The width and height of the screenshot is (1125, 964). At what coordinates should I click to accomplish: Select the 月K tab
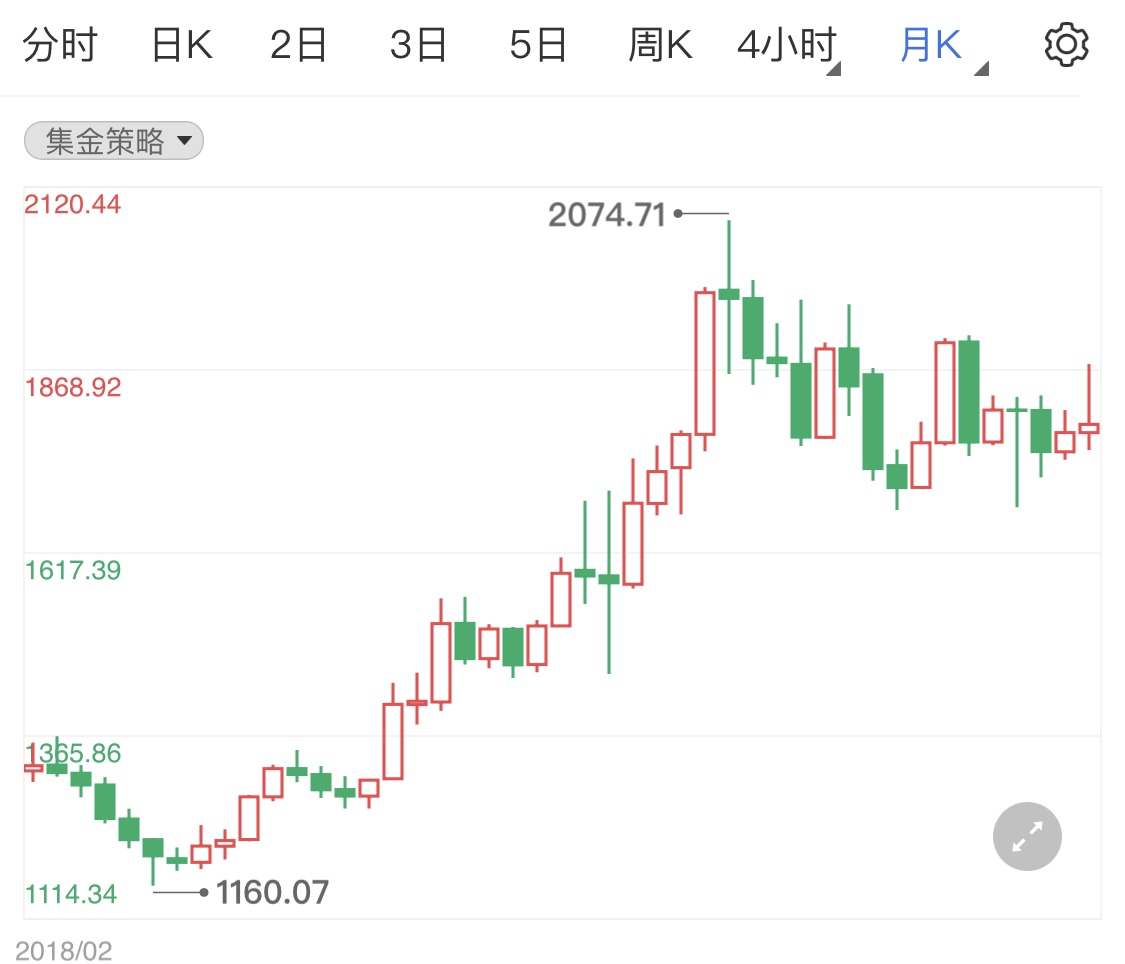tap(930, 46)
